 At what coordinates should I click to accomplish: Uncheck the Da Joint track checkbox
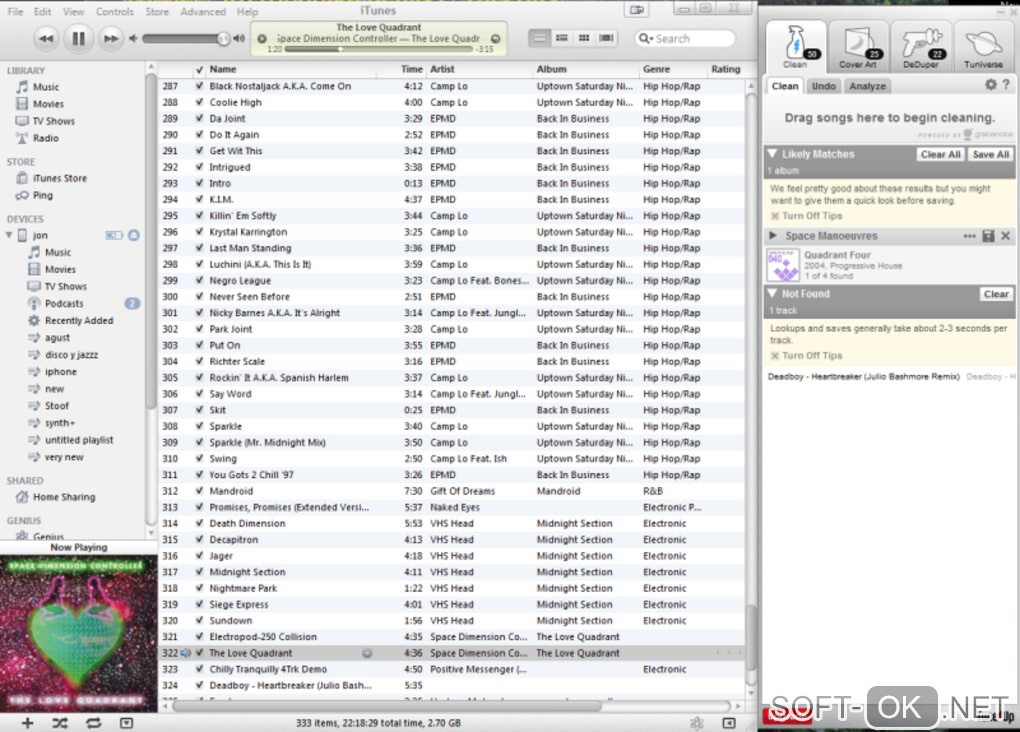(x=200, y=118)
